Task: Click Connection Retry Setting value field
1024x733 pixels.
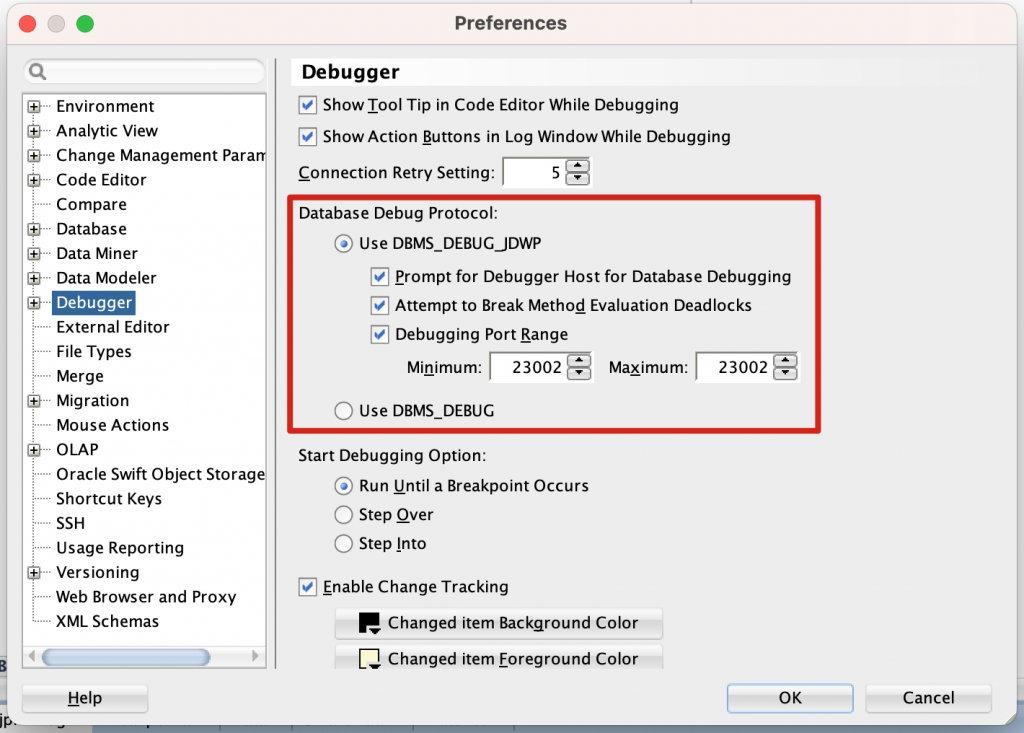Action: click(x=534, y=172)
